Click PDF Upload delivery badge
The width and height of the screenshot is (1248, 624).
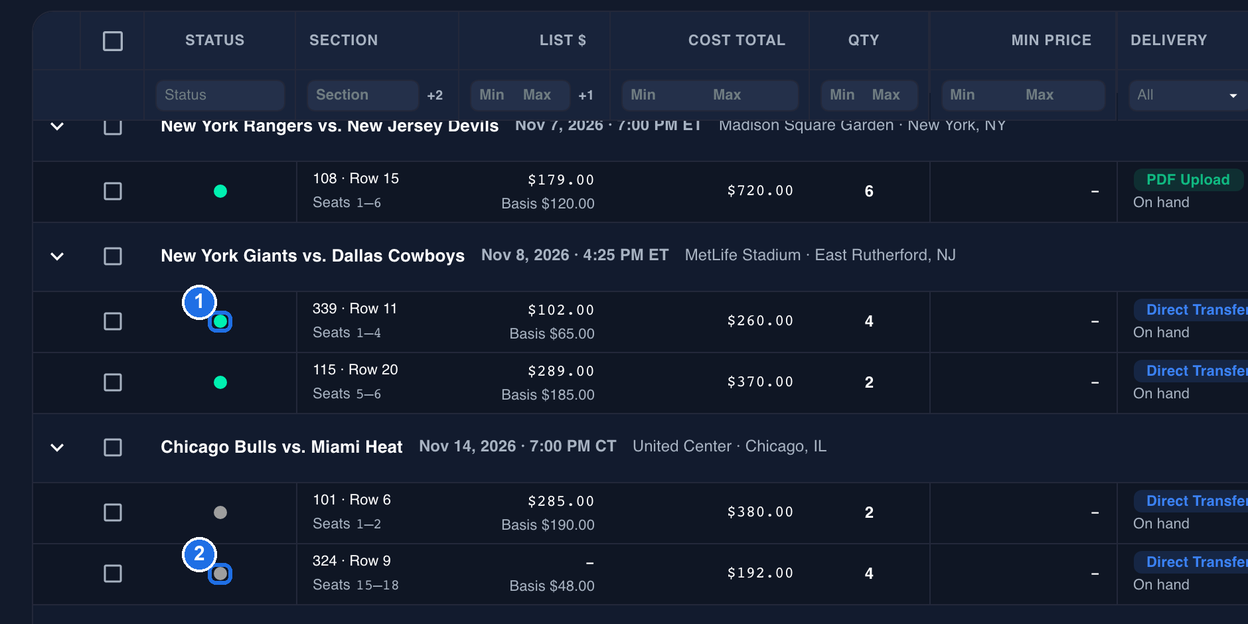pyautogui.click(x=1188, y=180)
